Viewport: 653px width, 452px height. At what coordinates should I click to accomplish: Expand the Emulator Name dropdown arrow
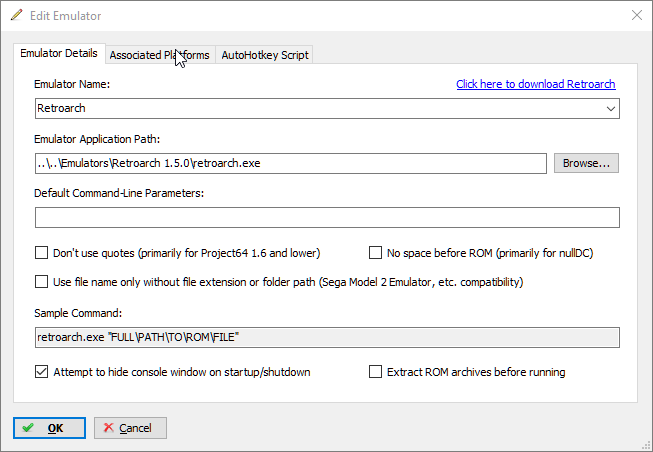tap(611, 109)
